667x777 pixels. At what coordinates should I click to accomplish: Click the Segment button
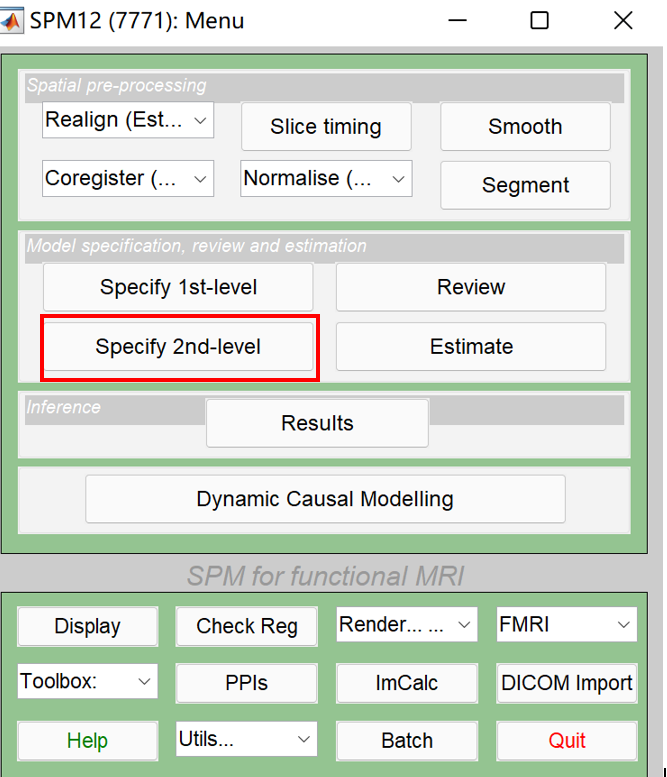point(525,185)
